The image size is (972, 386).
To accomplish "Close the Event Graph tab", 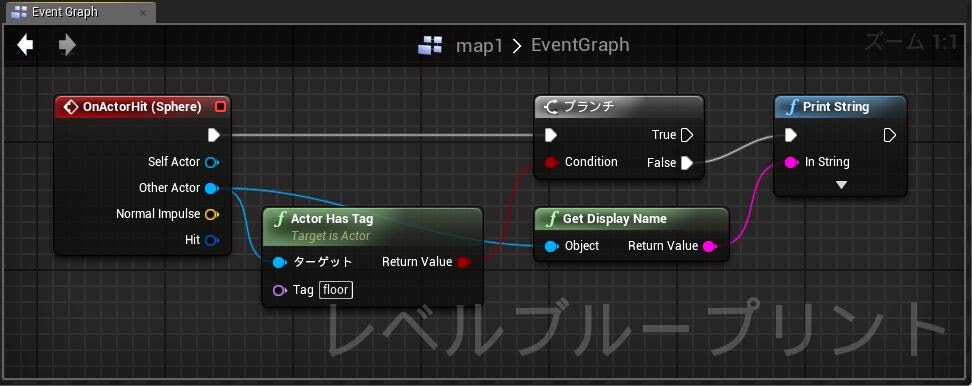I will coord(143,12).
